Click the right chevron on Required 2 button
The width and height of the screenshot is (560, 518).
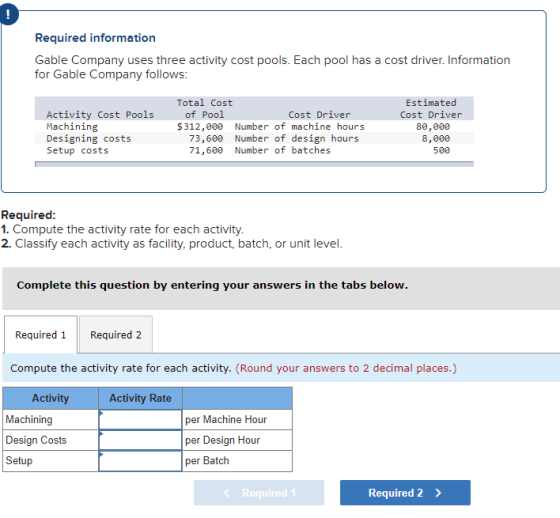point(438,493)
